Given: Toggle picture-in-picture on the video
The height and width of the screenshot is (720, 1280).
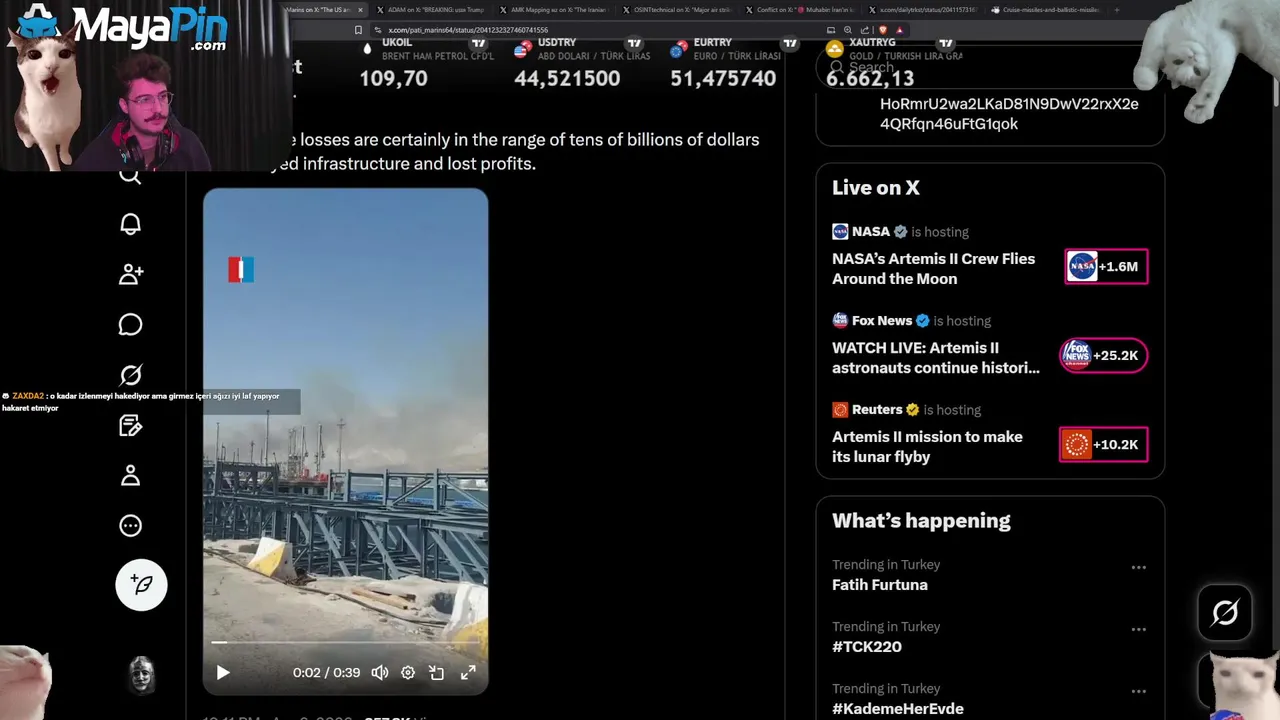Looking at the screenshot, I should click(x=437, y=673).
